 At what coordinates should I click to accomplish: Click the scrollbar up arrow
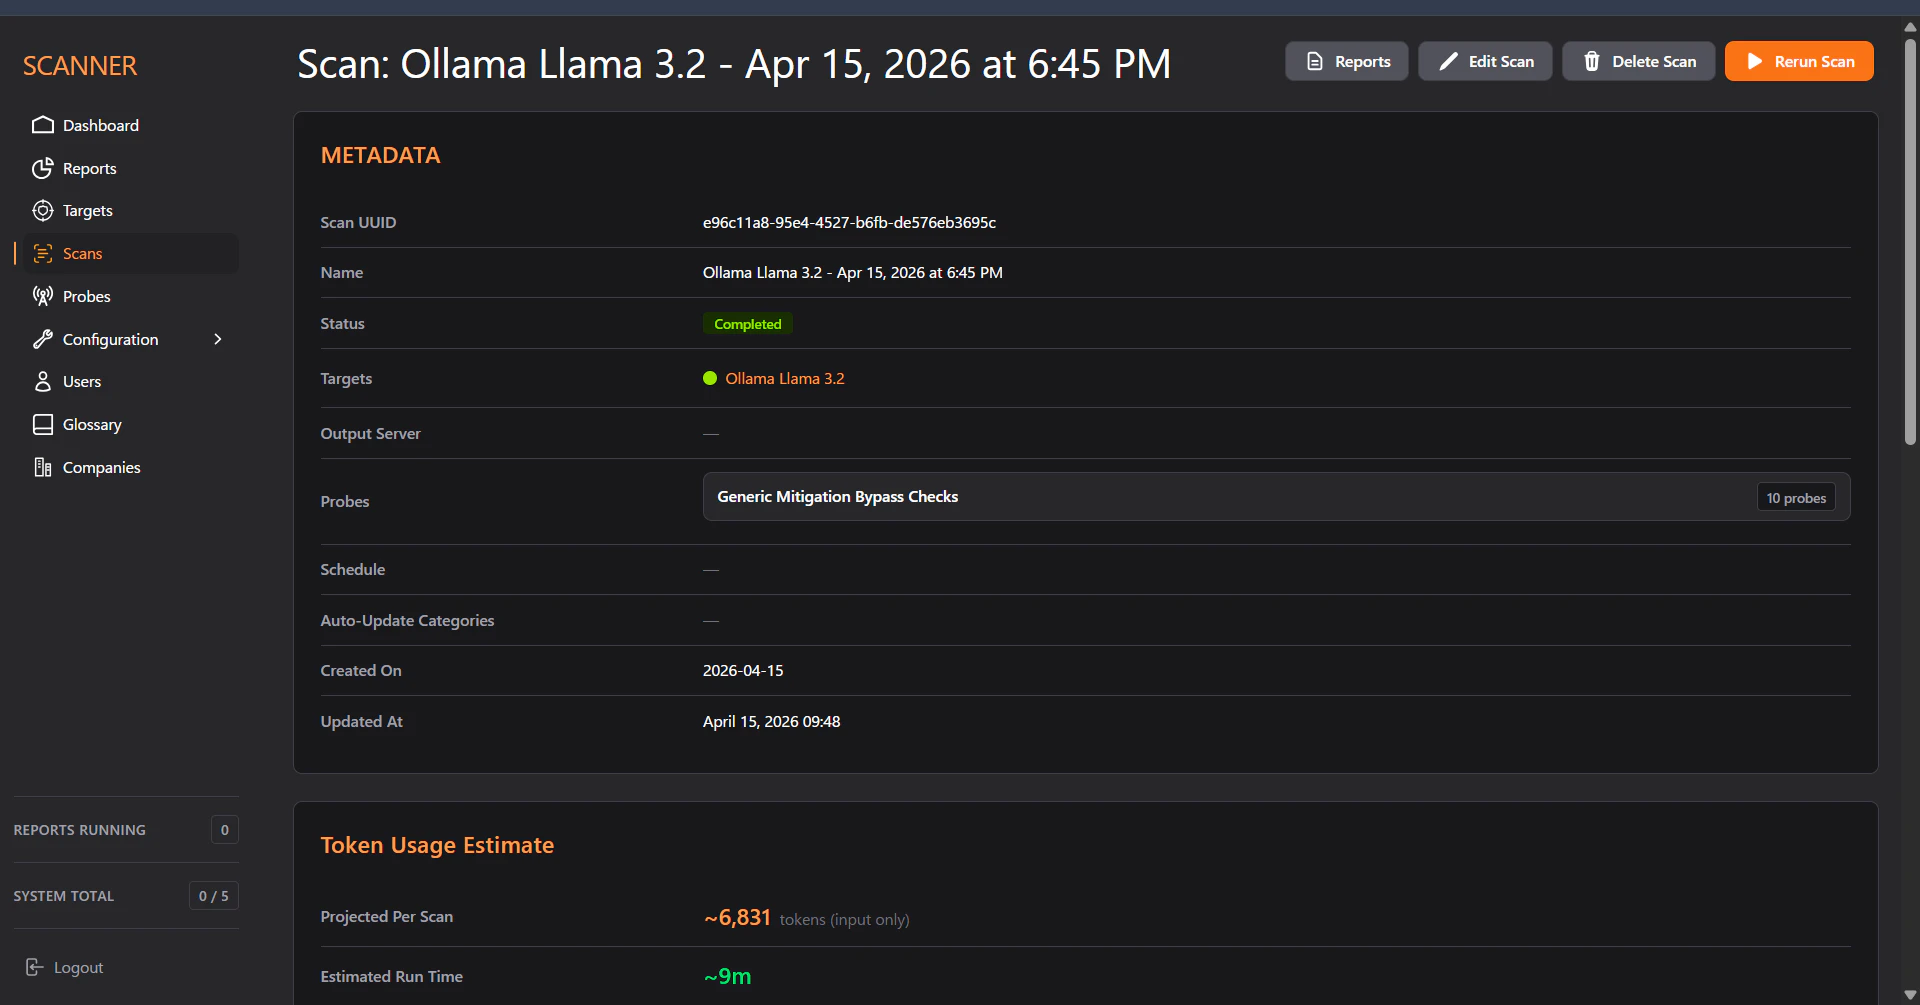tap(1910, 27)
